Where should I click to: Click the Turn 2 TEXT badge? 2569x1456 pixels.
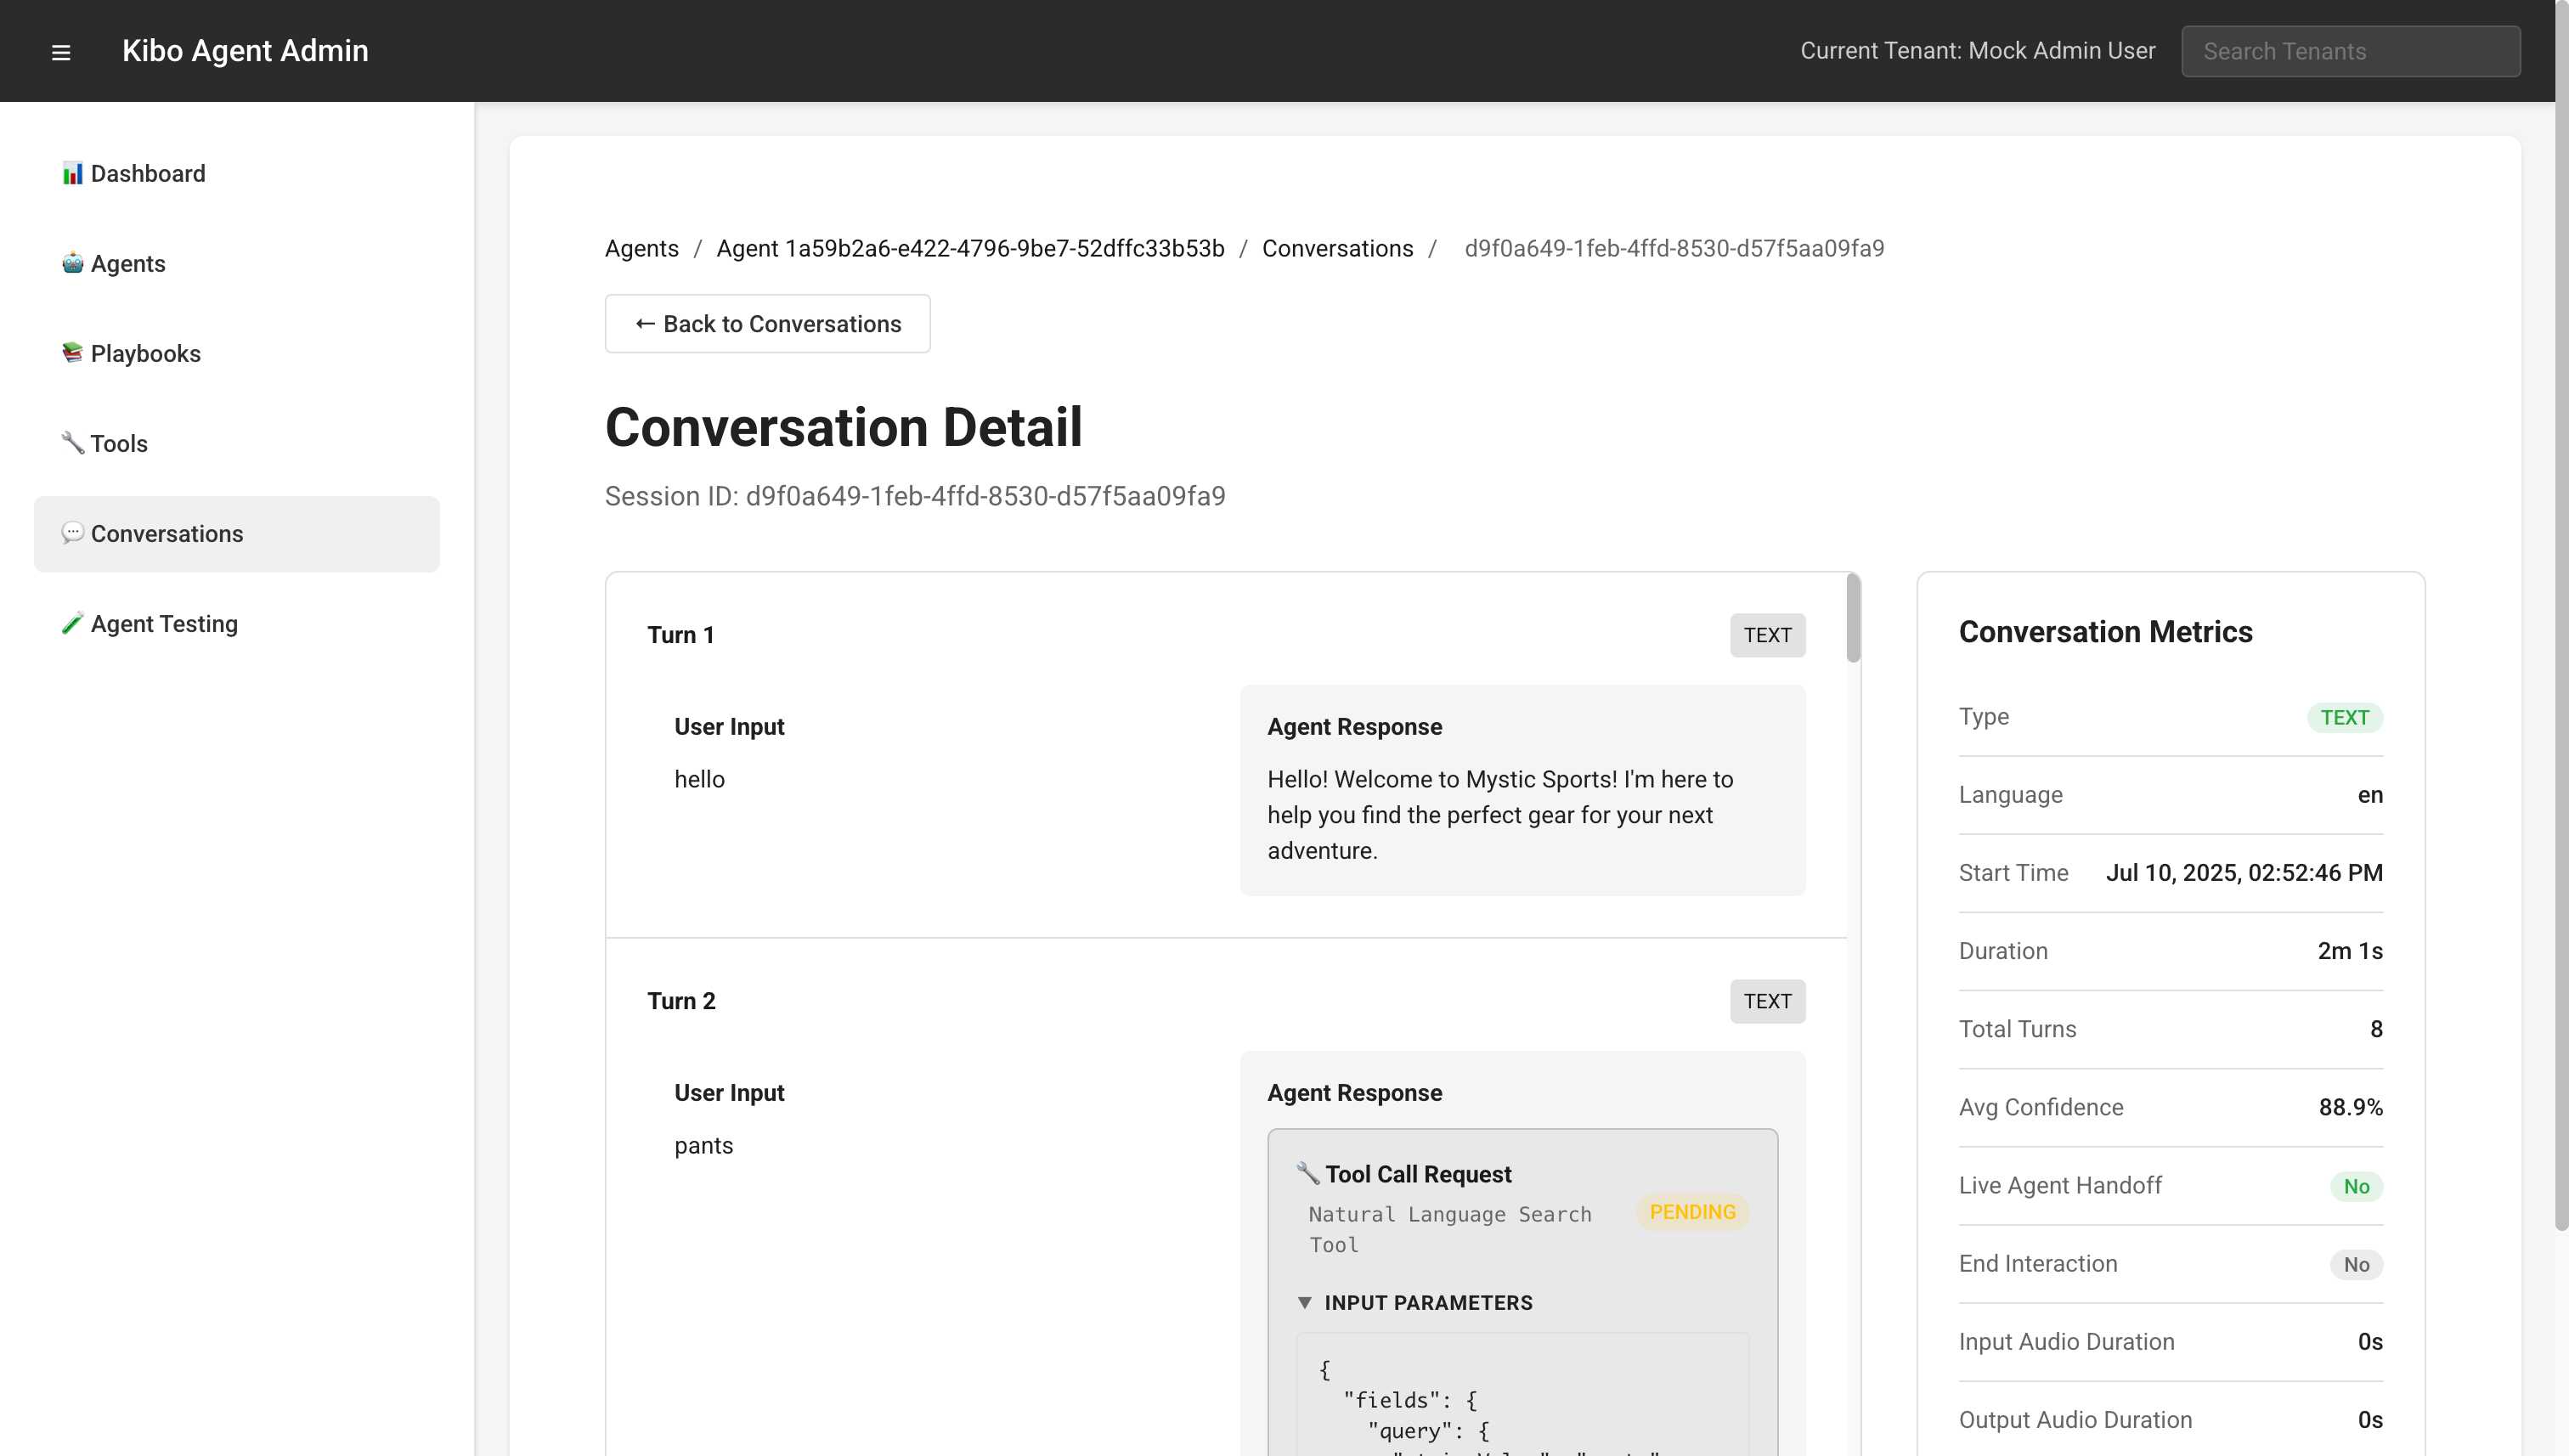pos(1767,1001)
